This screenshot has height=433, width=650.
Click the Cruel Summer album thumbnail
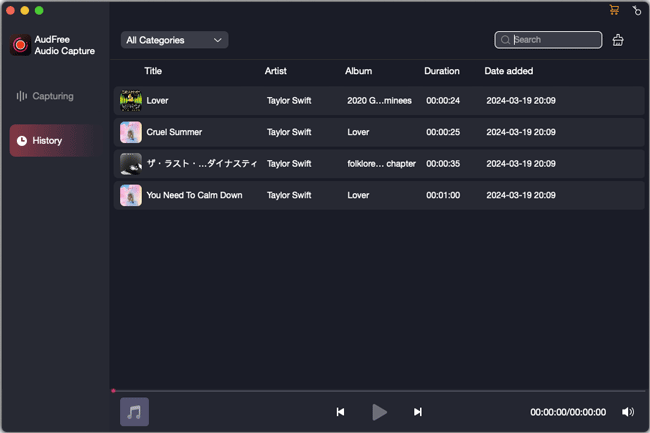coord(131,132)
